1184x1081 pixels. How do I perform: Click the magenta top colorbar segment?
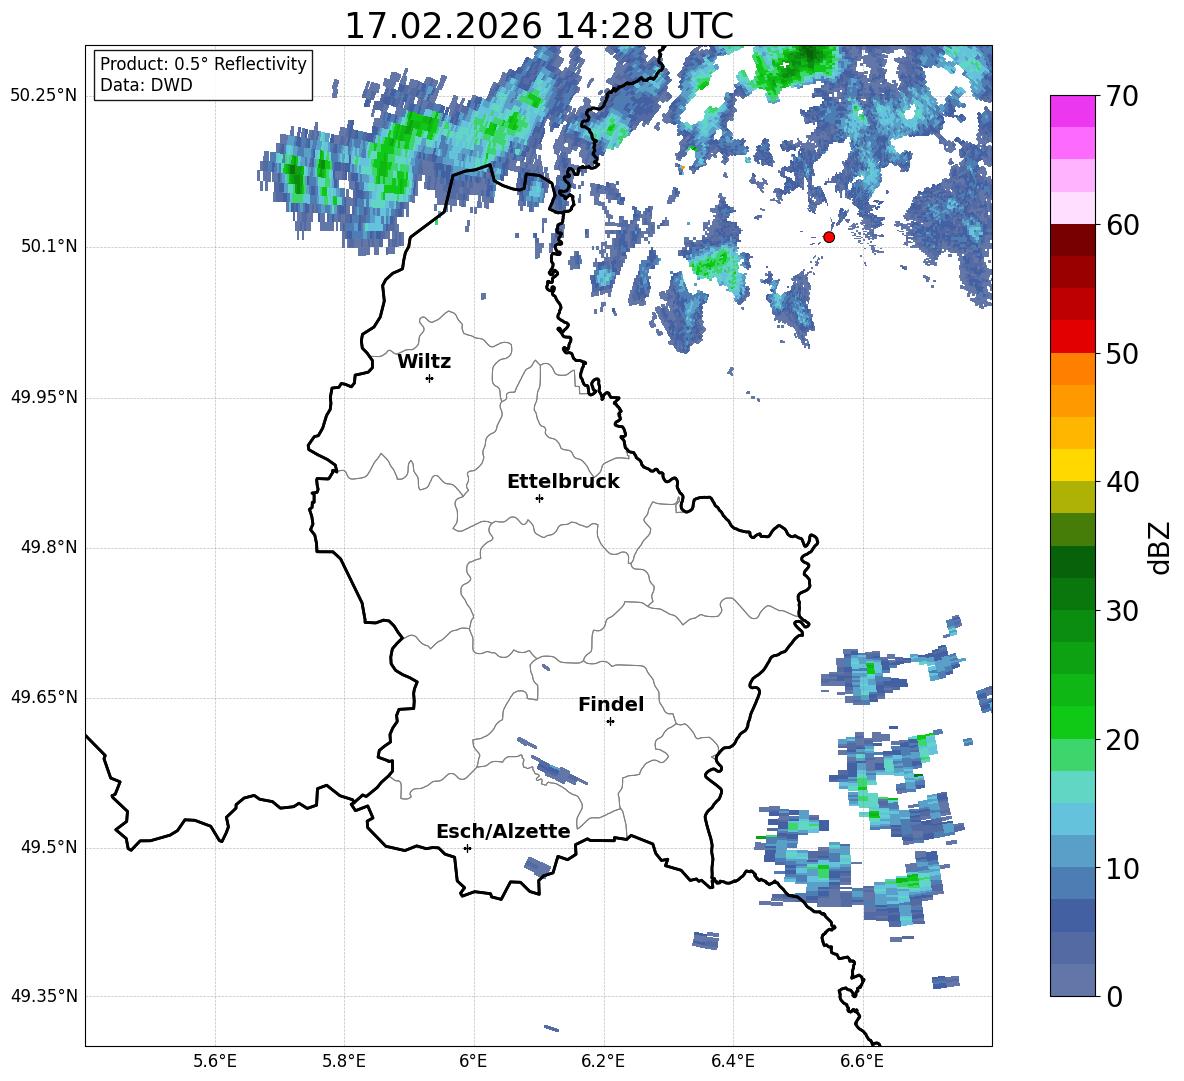click(x=1073, y=111)
